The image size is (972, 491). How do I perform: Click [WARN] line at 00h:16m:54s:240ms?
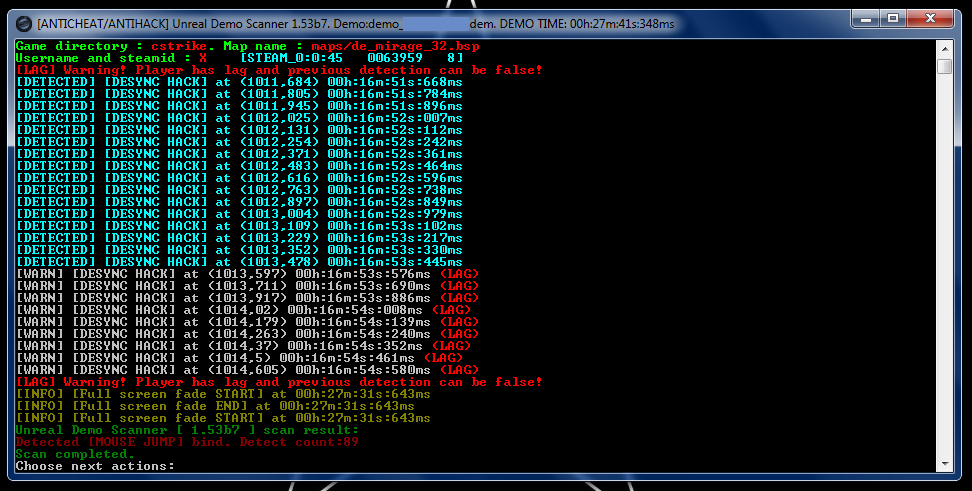click(x=247, y=334)
